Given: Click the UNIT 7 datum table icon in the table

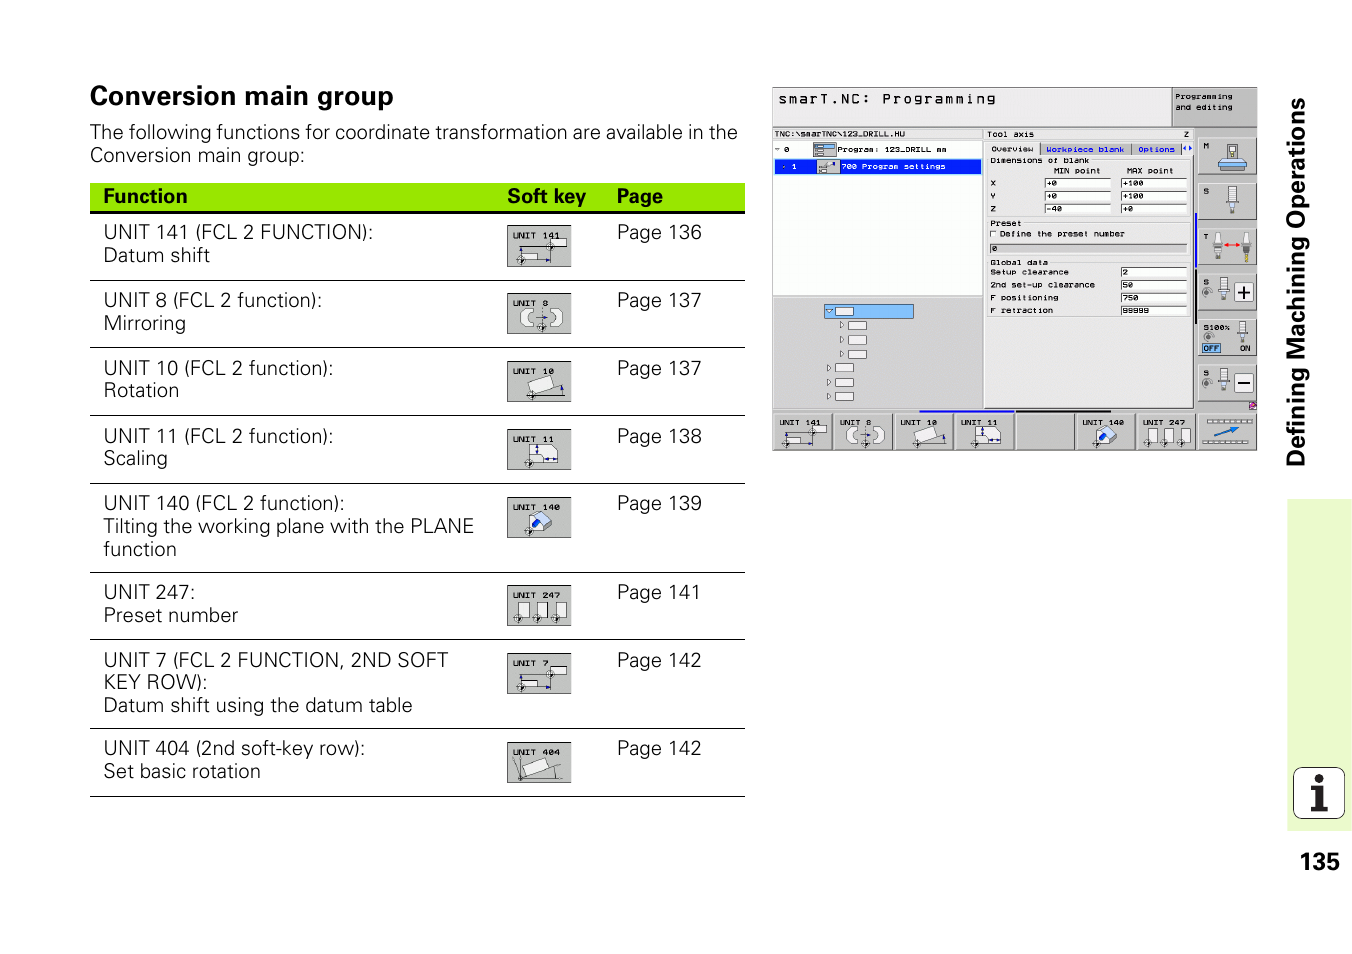Looking at the screenshot, I should pos(539,673).
